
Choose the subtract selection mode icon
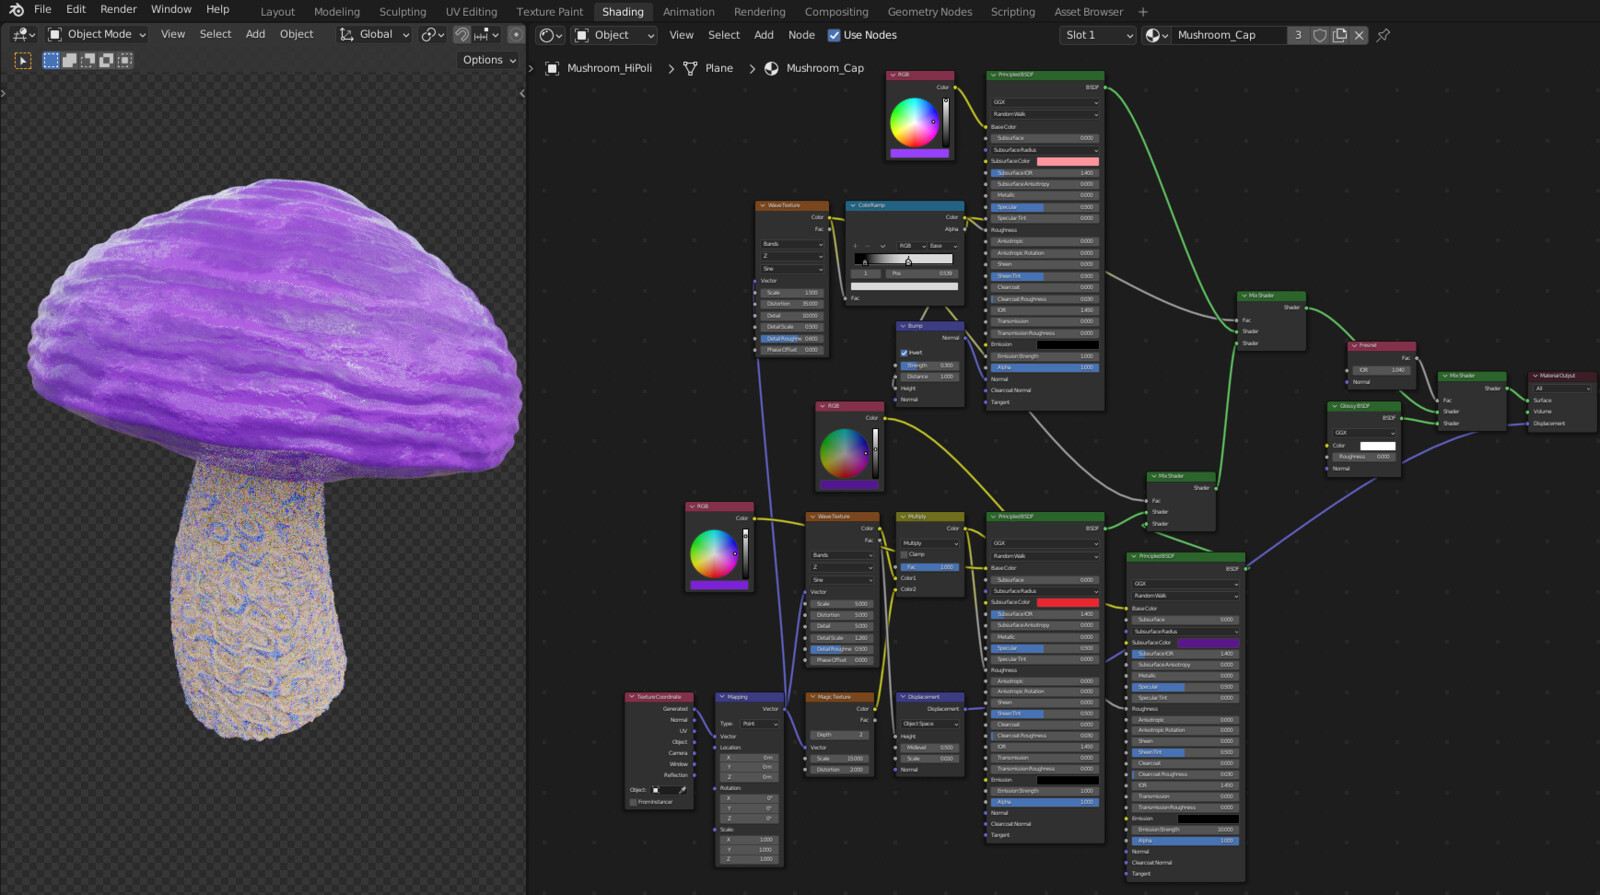pyautogui.click(x=88, y=60)
